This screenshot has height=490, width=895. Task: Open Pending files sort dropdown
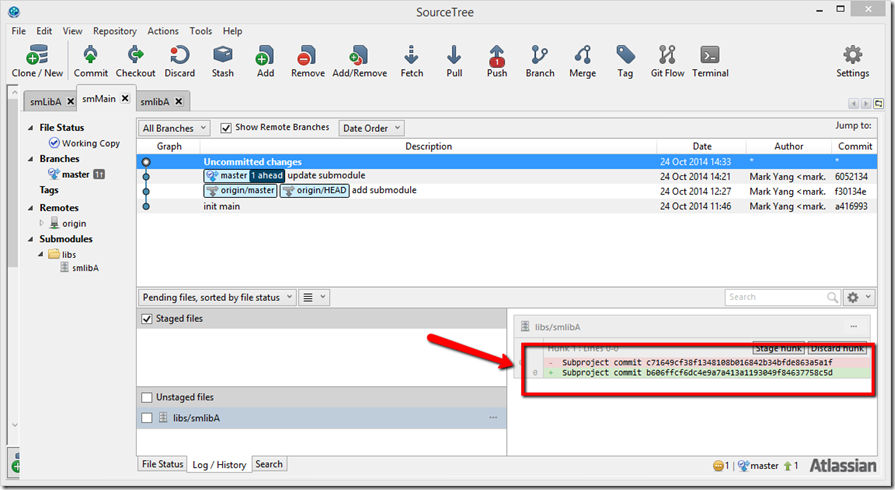(217, 297)
